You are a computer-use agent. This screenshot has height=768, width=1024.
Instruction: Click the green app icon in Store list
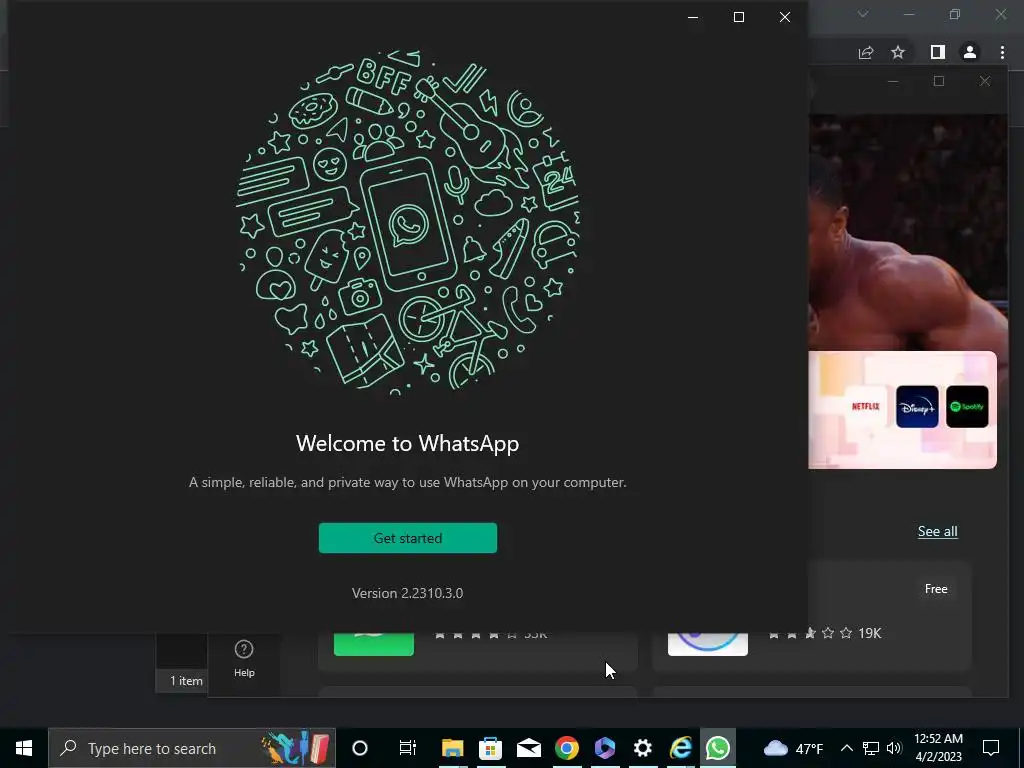(x=374, y=644)
